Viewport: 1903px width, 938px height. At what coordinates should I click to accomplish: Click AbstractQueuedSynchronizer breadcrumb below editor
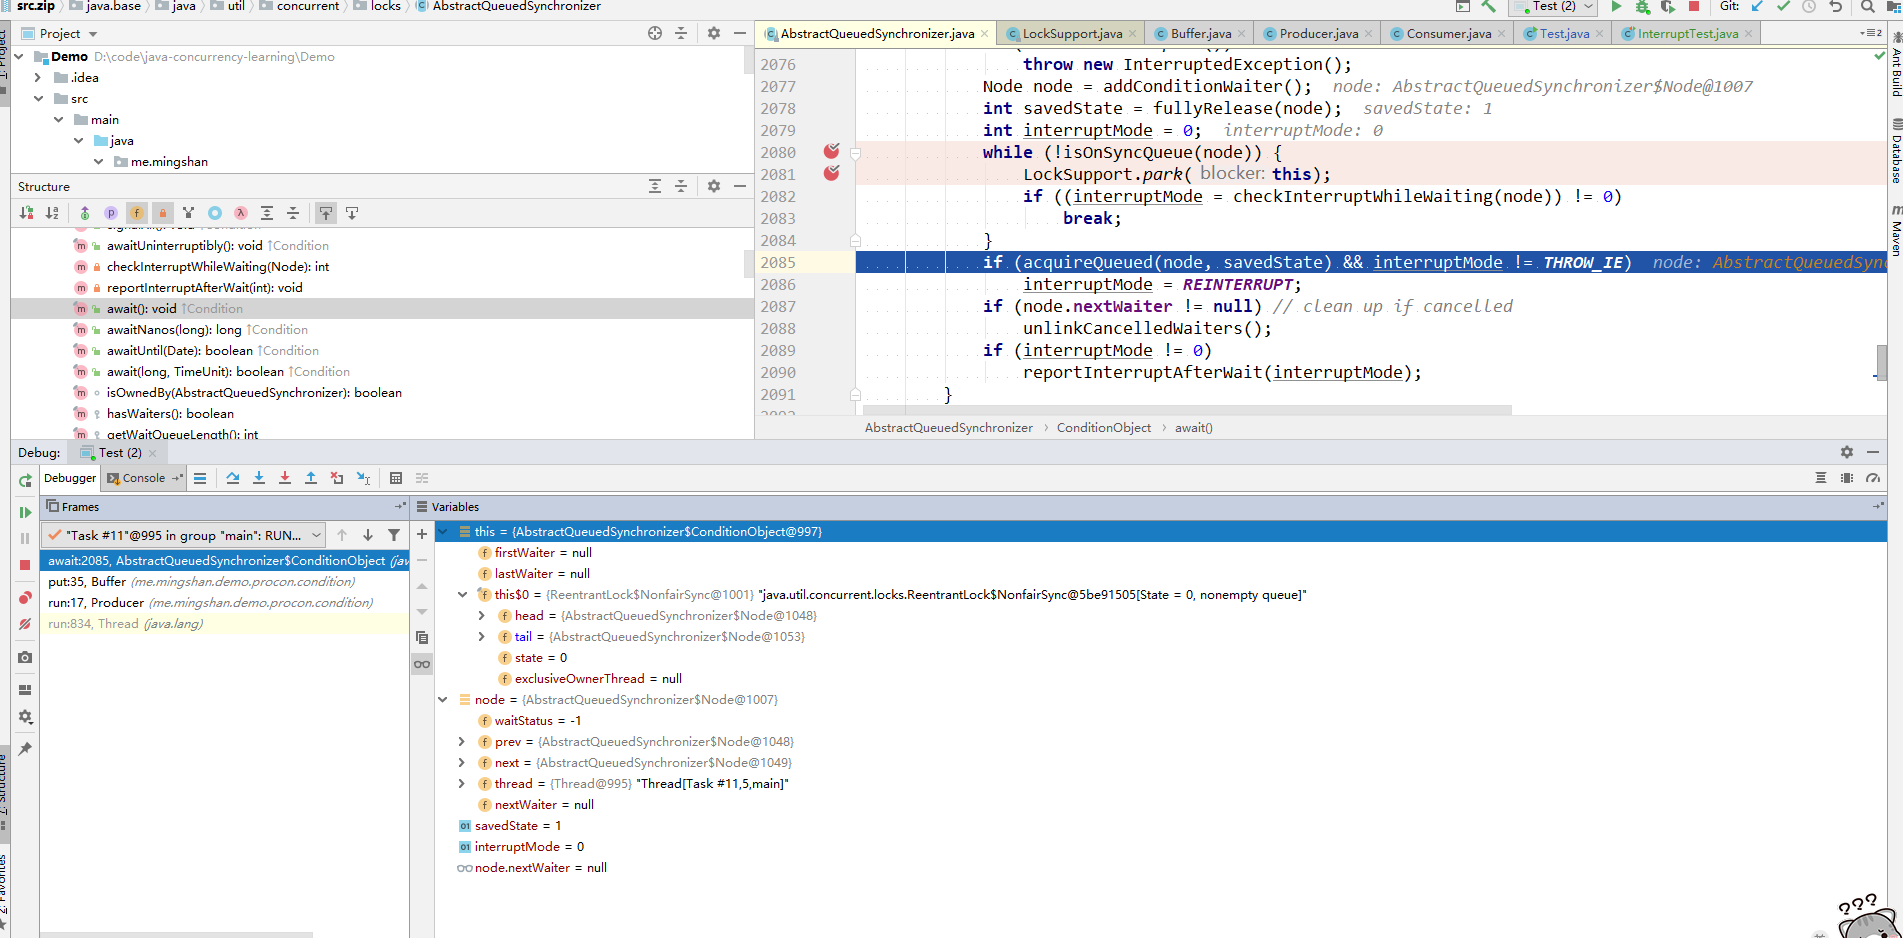(x=948, y=427)
